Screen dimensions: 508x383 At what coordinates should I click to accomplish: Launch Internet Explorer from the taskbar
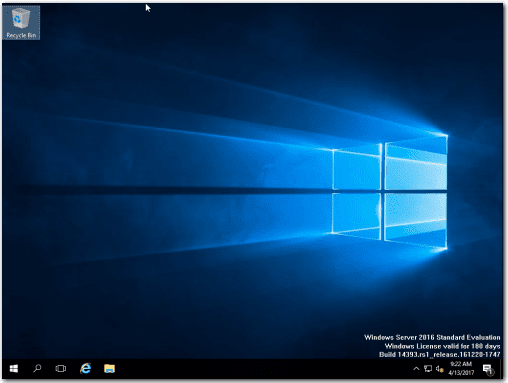[86, 368]
